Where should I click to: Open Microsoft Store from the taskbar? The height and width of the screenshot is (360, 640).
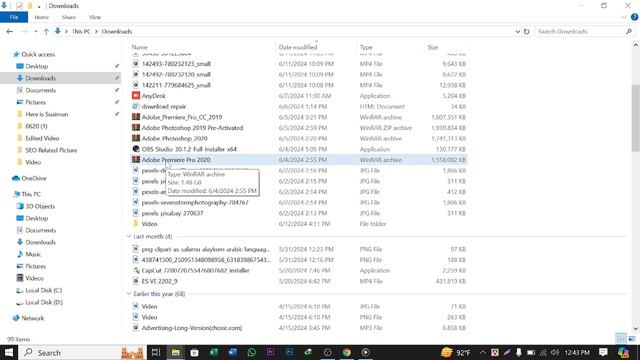pyautogui.click(x=194, y=352)
